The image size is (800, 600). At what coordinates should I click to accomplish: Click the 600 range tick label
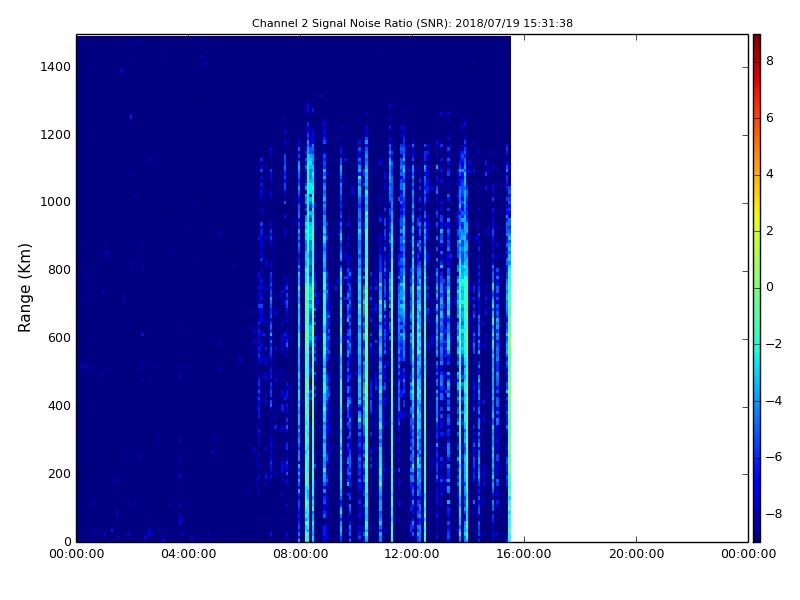59,338
